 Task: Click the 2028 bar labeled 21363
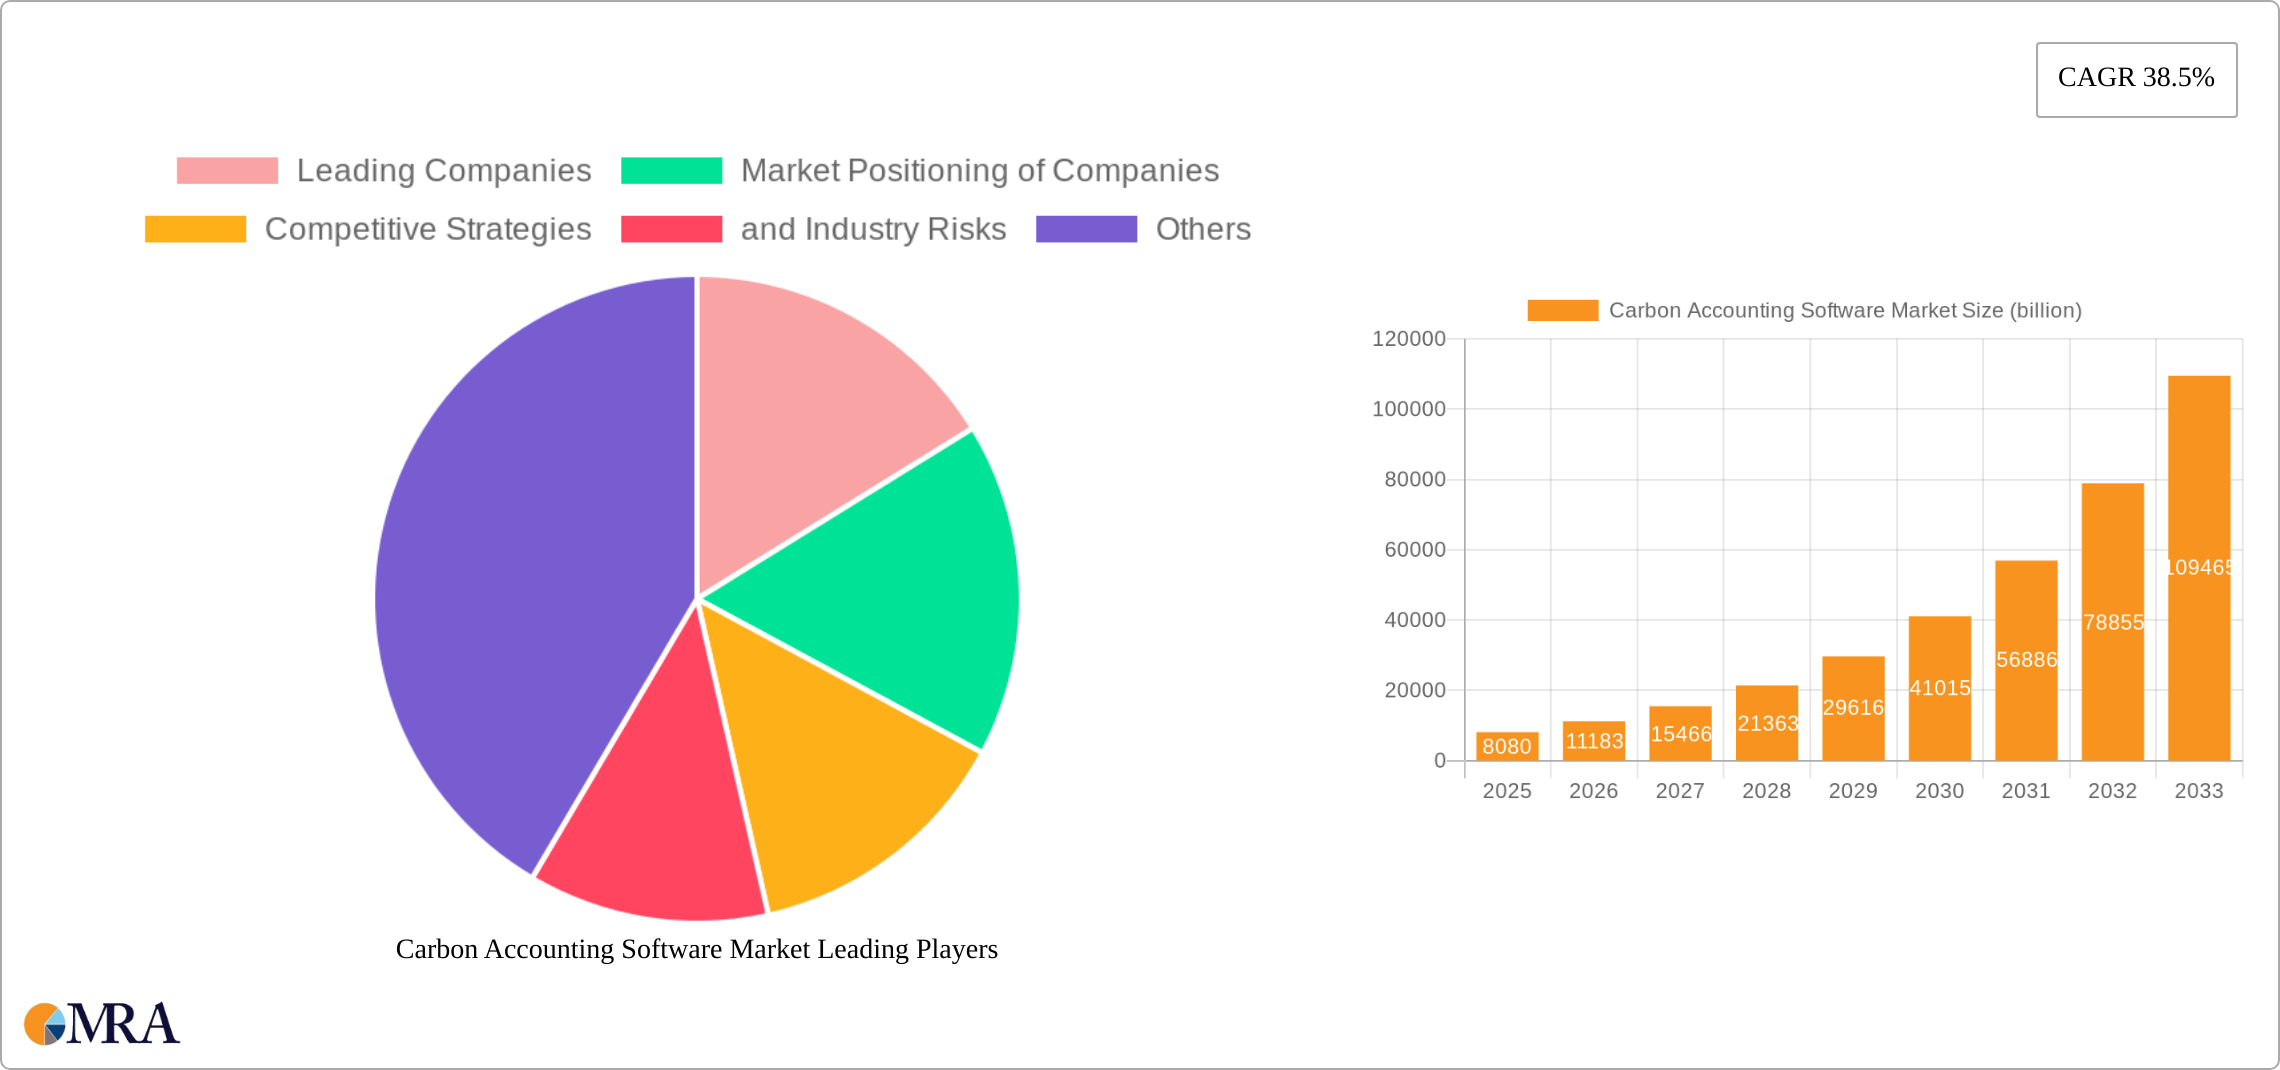[1767, 723]
